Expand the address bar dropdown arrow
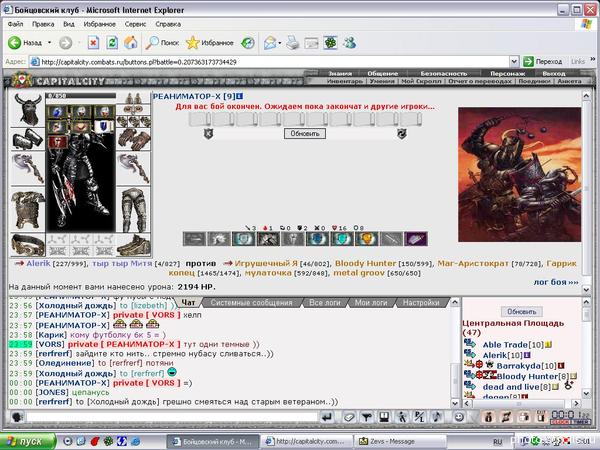The width and height of the screenshot is (600, 450). pos(514,61)
